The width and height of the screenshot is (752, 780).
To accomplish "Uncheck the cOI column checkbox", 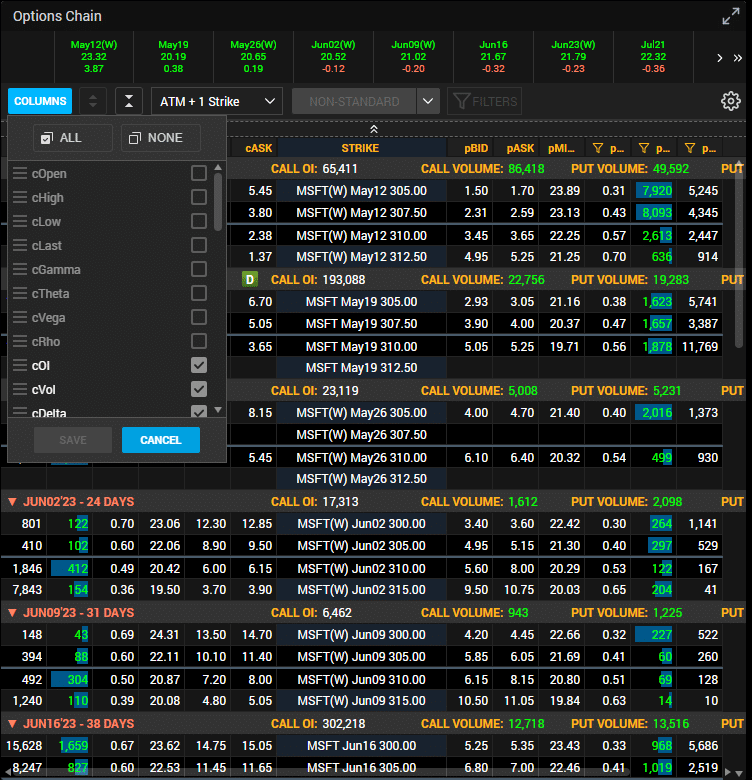I will 199,365.
